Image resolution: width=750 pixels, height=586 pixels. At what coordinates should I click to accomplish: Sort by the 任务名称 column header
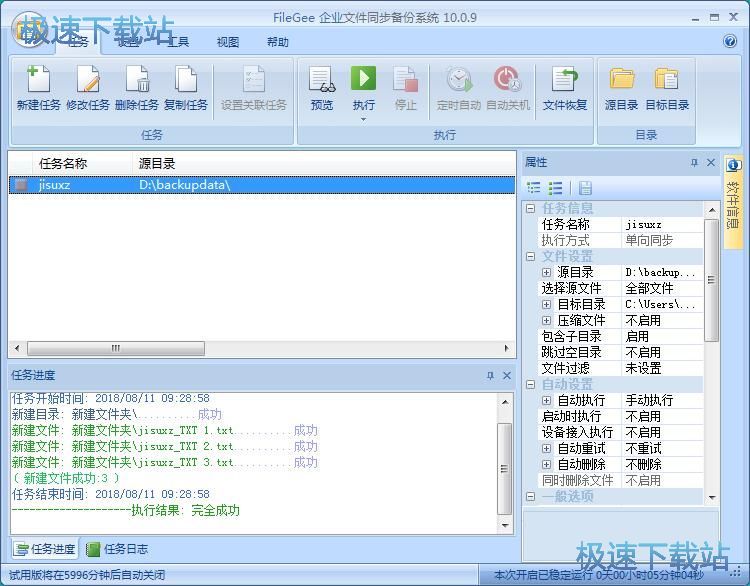pos(82,164)
